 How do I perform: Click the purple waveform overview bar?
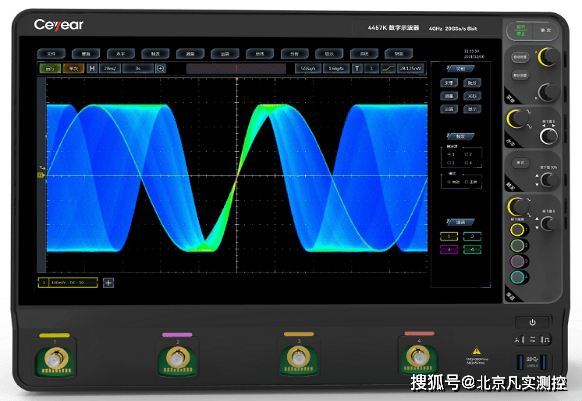pyautogui.click(x=236, y=68)
